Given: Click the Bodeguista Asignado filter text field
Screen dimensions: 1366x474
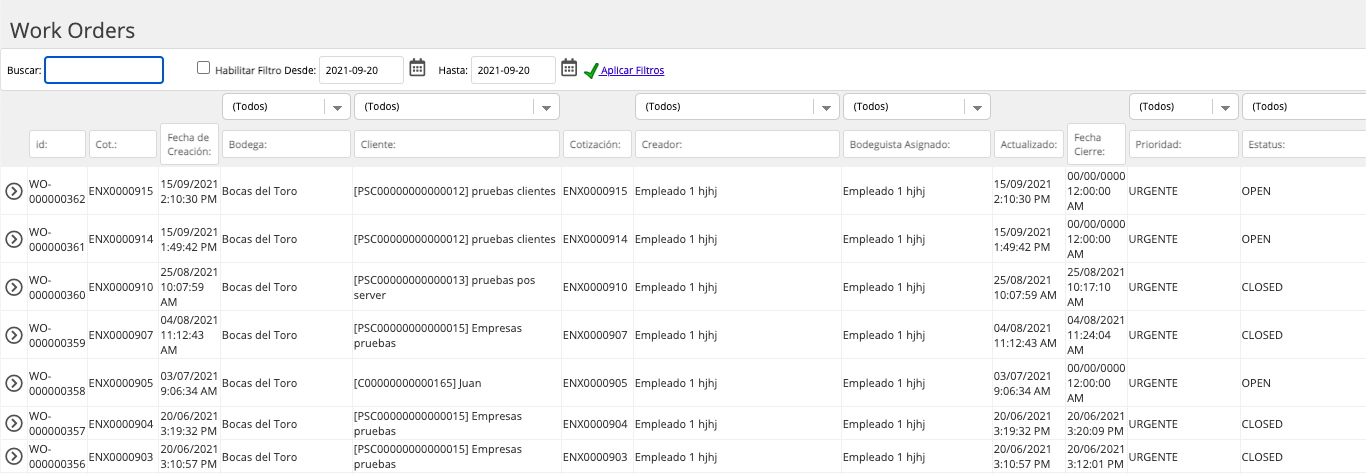Looking at the screenshot, I should (x=917, y=145).
